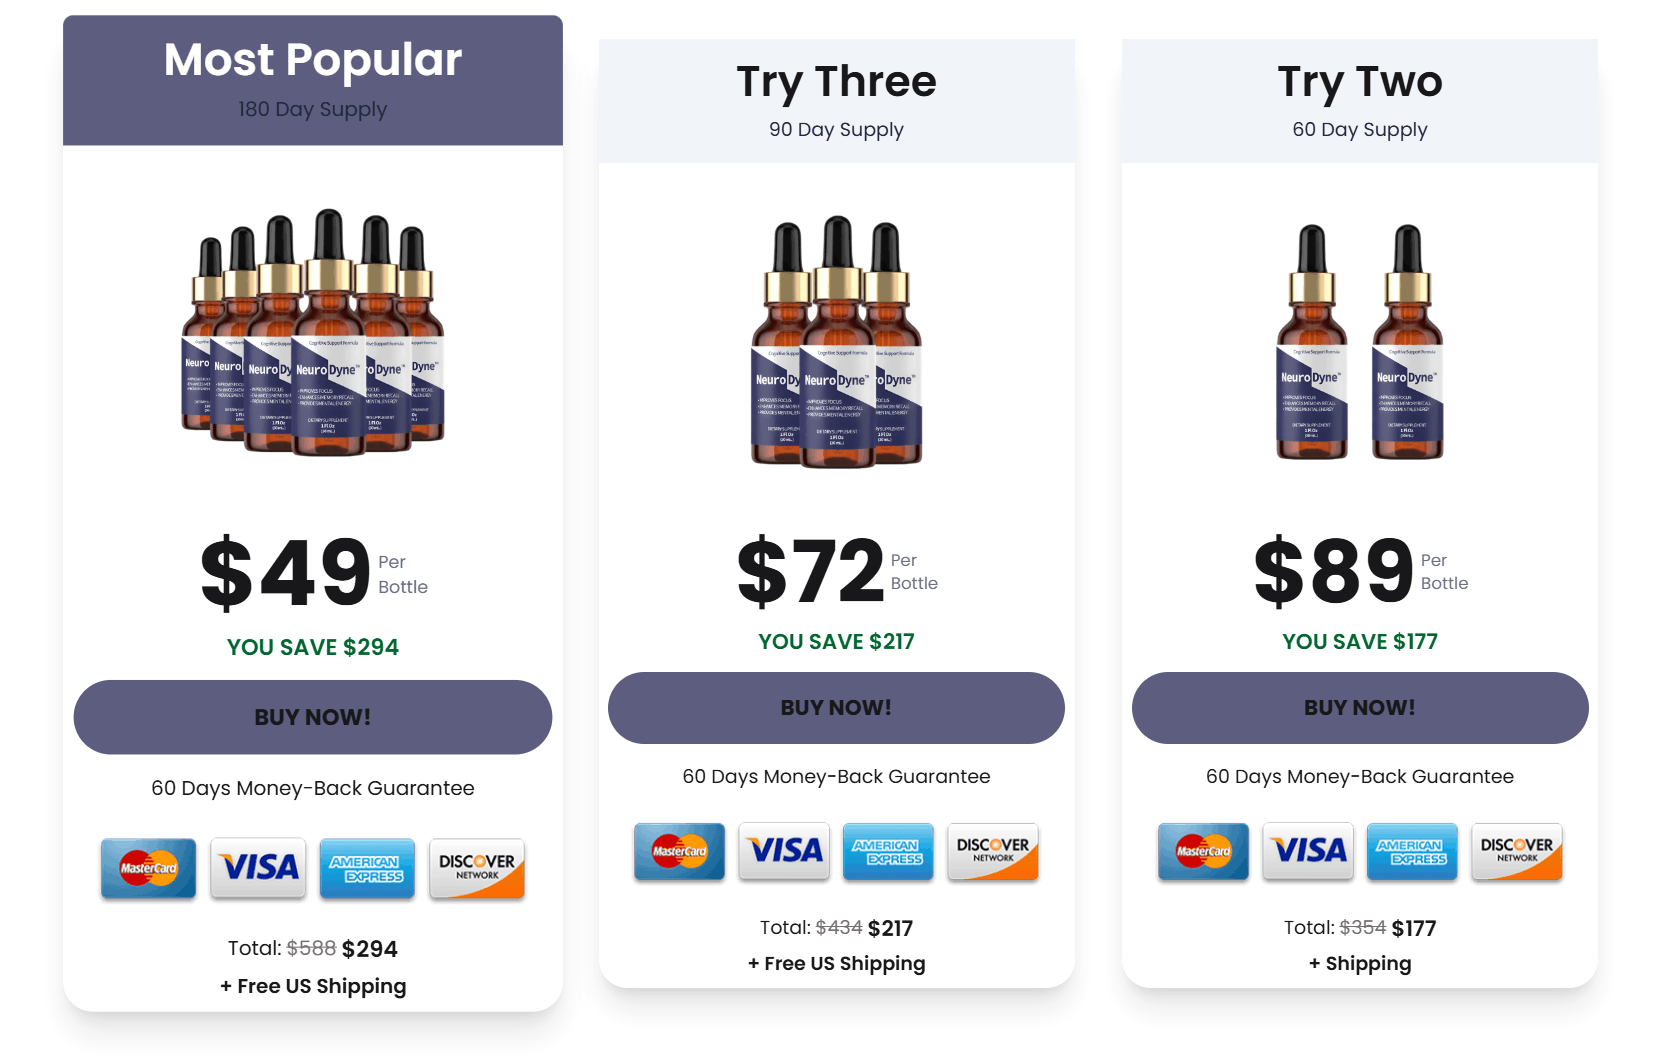Click the Most Popular header banner

pyautogui.click(x=312, y=80)
